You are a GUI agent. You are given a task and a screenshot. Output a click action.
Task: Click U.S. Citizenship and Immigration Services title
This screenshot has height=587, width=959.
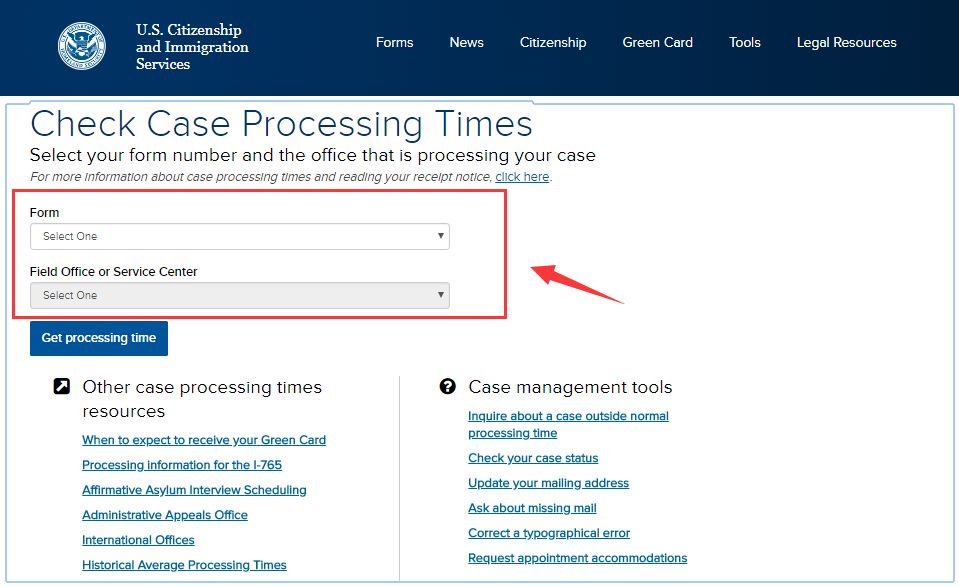(192, 47)
